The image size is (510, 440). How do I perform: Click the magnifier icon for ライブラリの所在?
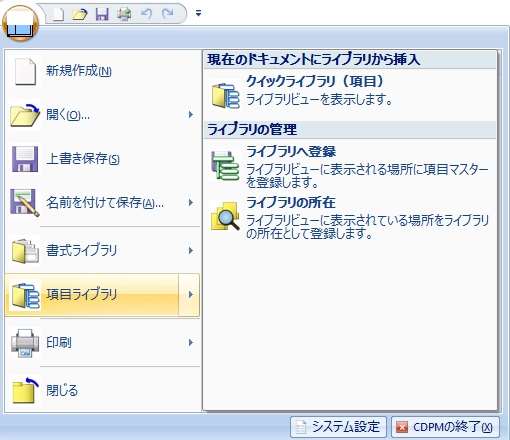(x=225, y=216)
